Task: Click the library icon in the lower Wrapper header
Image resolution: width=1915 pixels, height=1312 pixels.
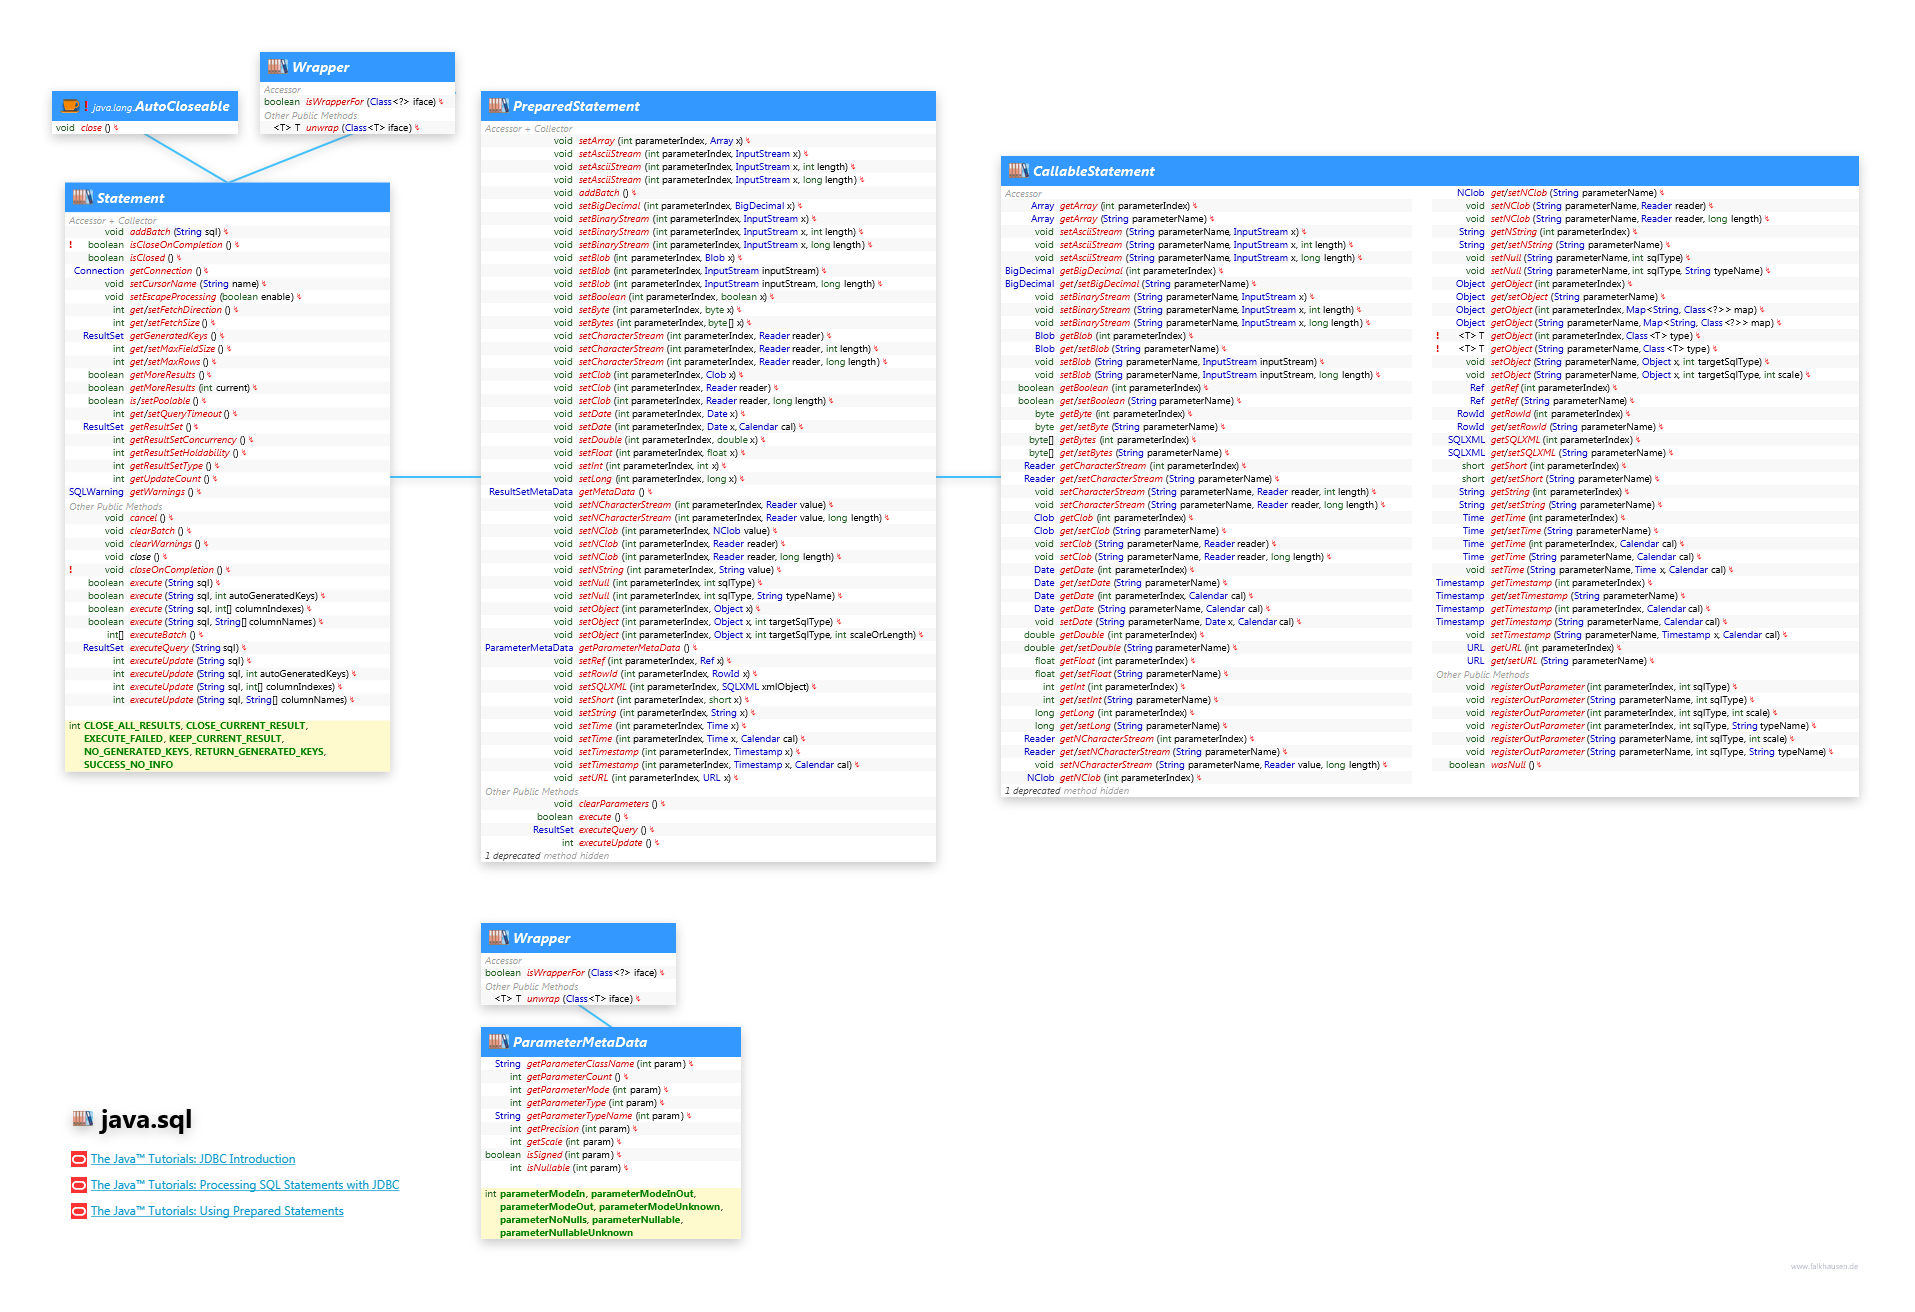Action: (x=498, y=938)
